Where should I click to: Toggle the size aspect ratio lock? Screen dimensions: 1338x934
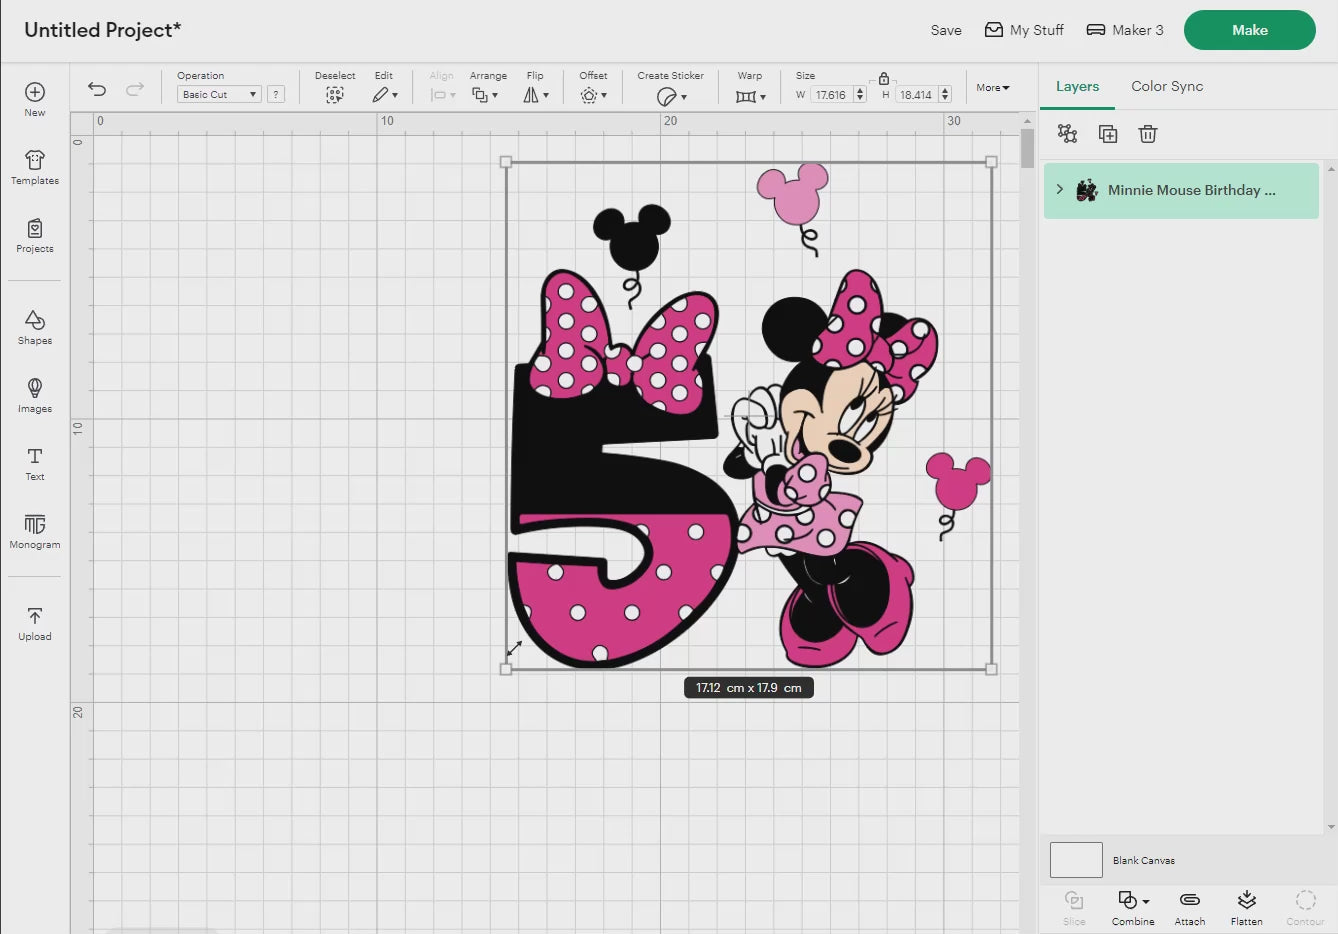pos(884,78)
